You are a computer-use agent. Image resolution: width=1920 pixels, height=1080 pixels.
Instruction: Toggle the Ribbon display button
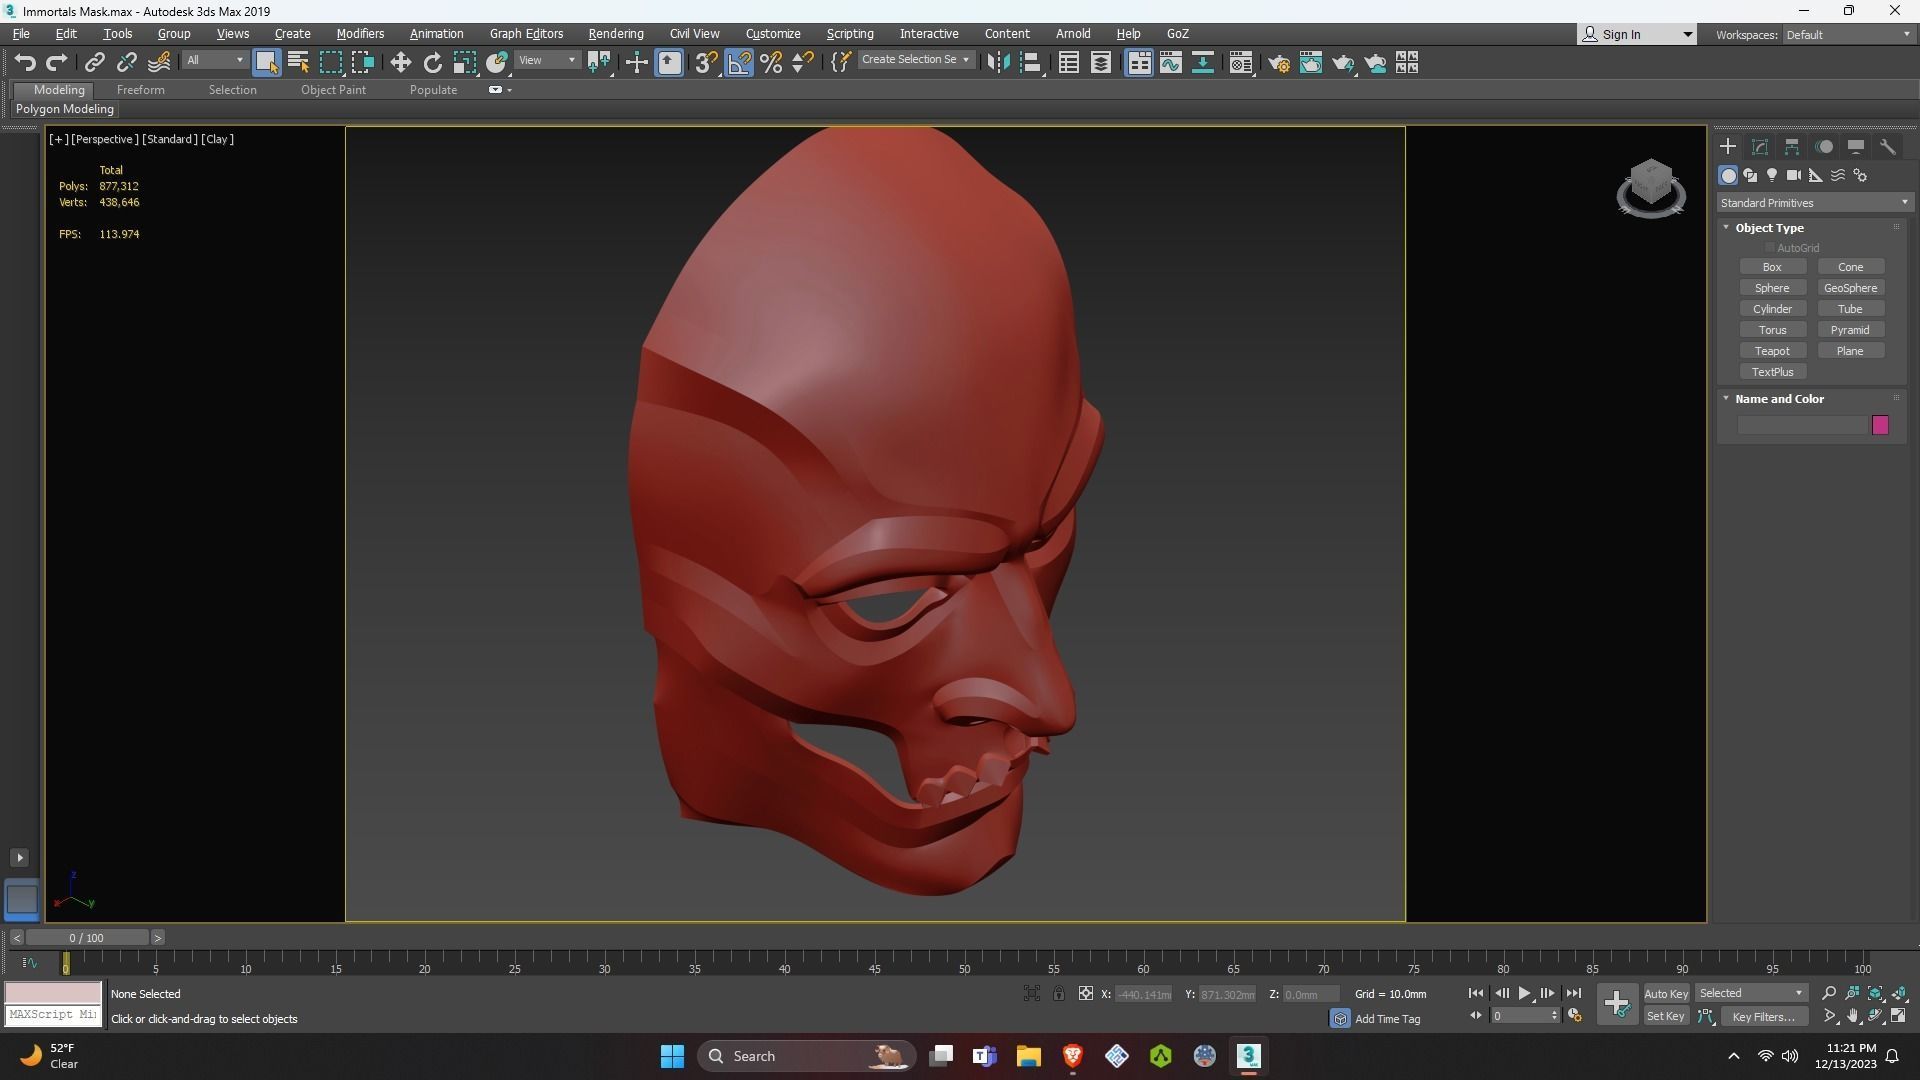point(1138,63)
